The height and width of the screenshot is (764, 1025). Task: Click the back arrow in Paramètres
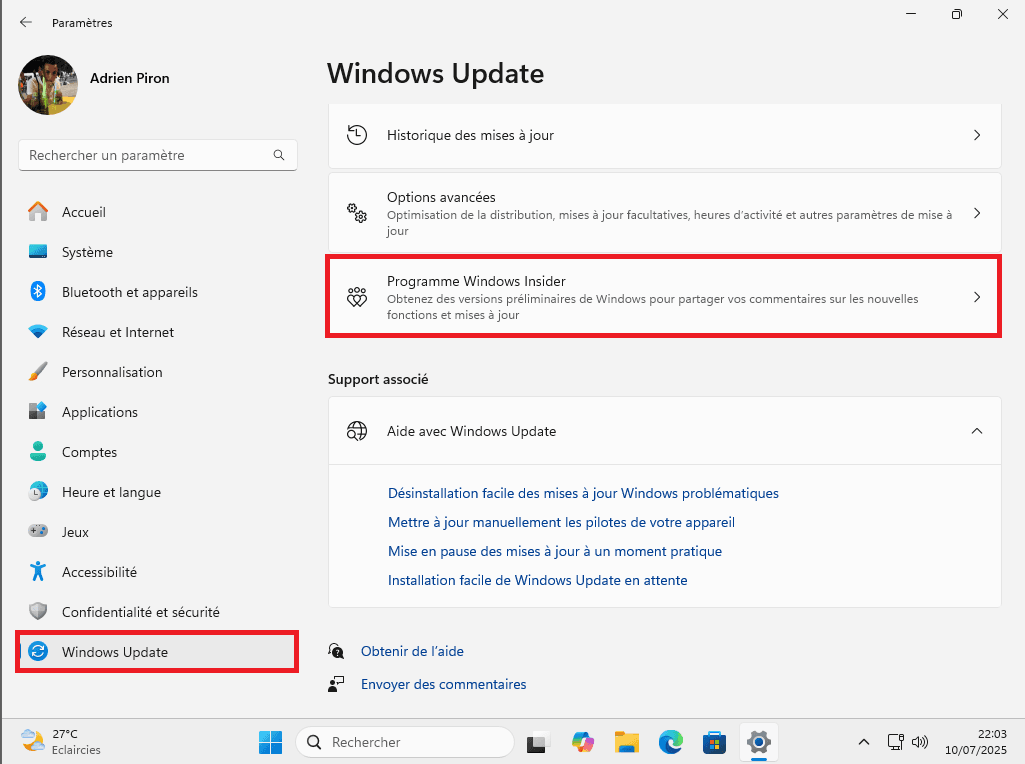coord(25,22)
